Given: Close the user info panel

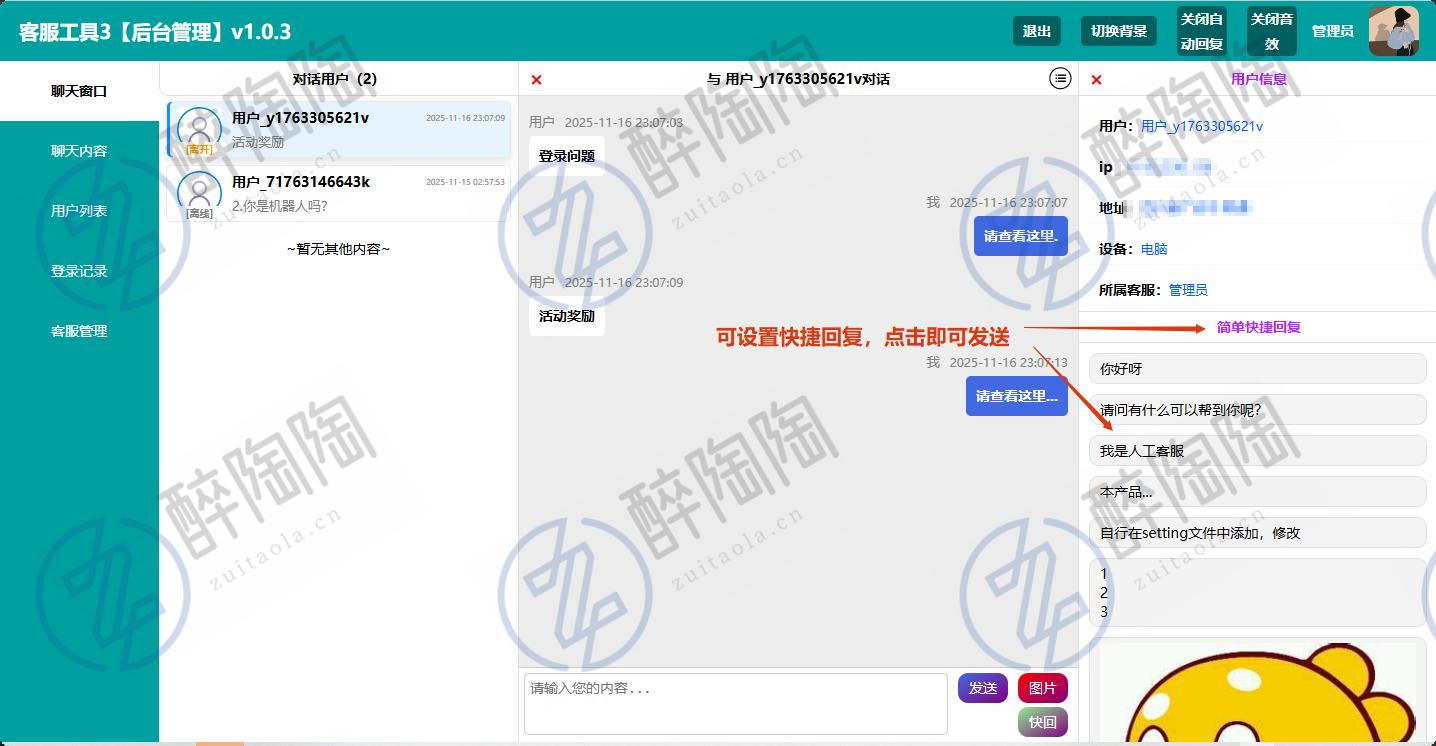Looking at the screenshot, I should point(1097,80).
